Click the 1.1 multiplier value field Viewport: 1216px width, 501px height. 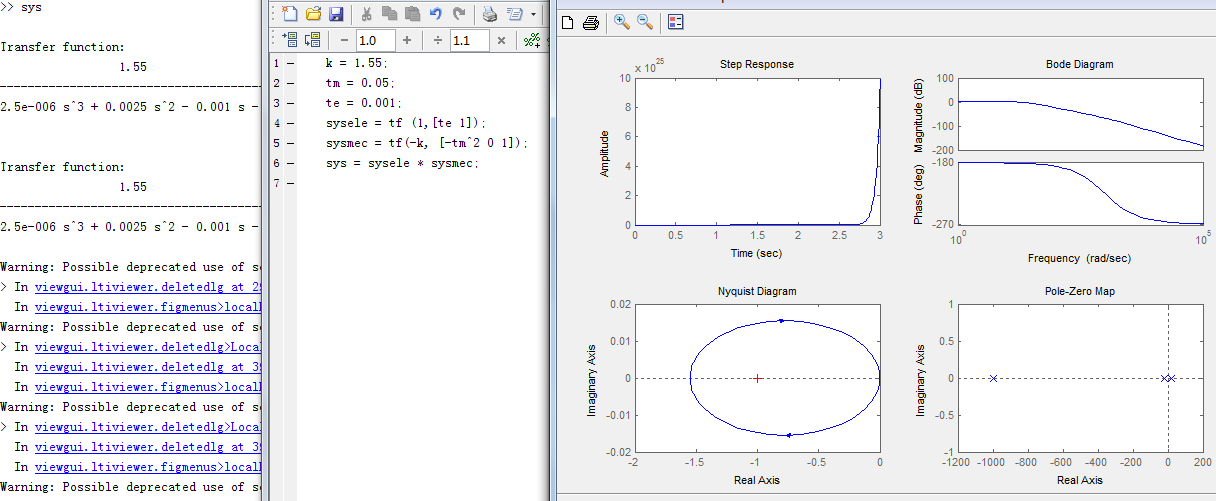click(x=468, y=40)
